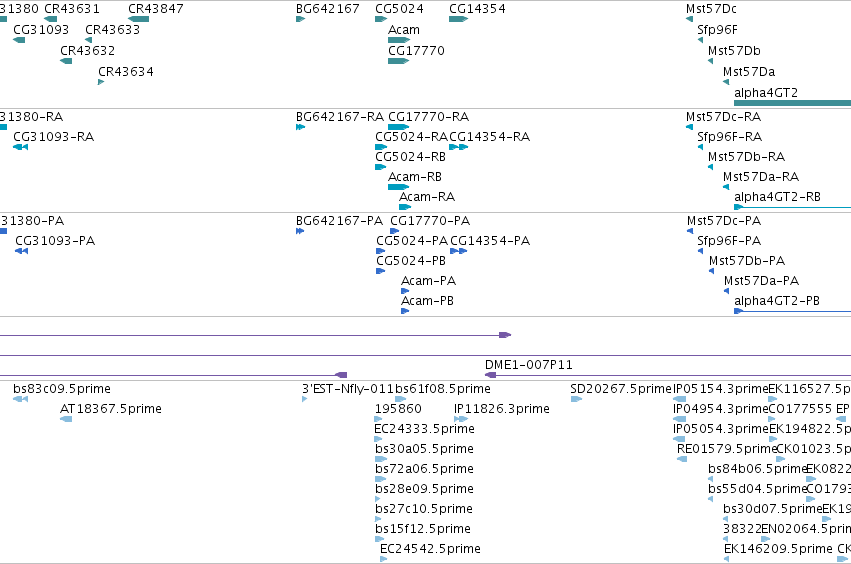Click the EC24333.5prime EST label
This screenshot has height=564, width=851.
click(424, 429)
